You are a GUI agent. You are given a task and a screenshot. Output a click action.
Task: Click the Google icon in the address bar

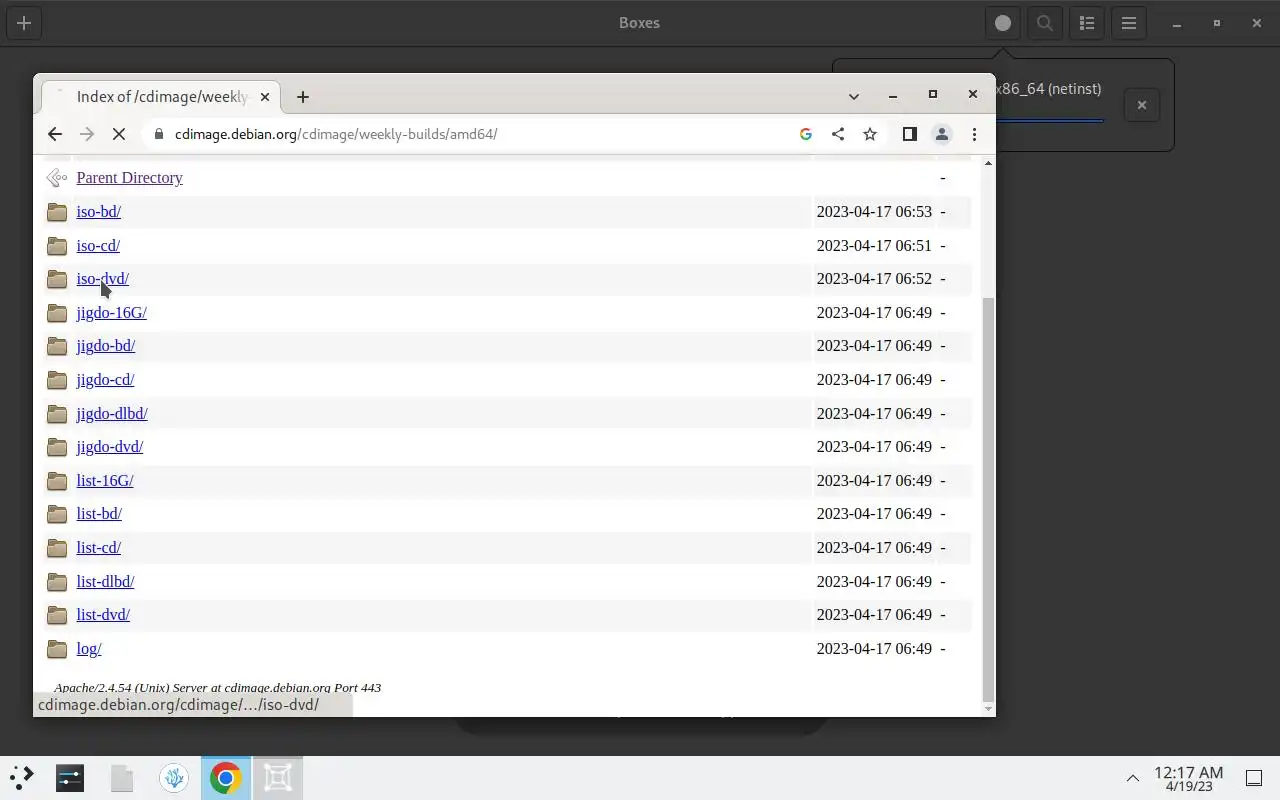coord(806,134)
